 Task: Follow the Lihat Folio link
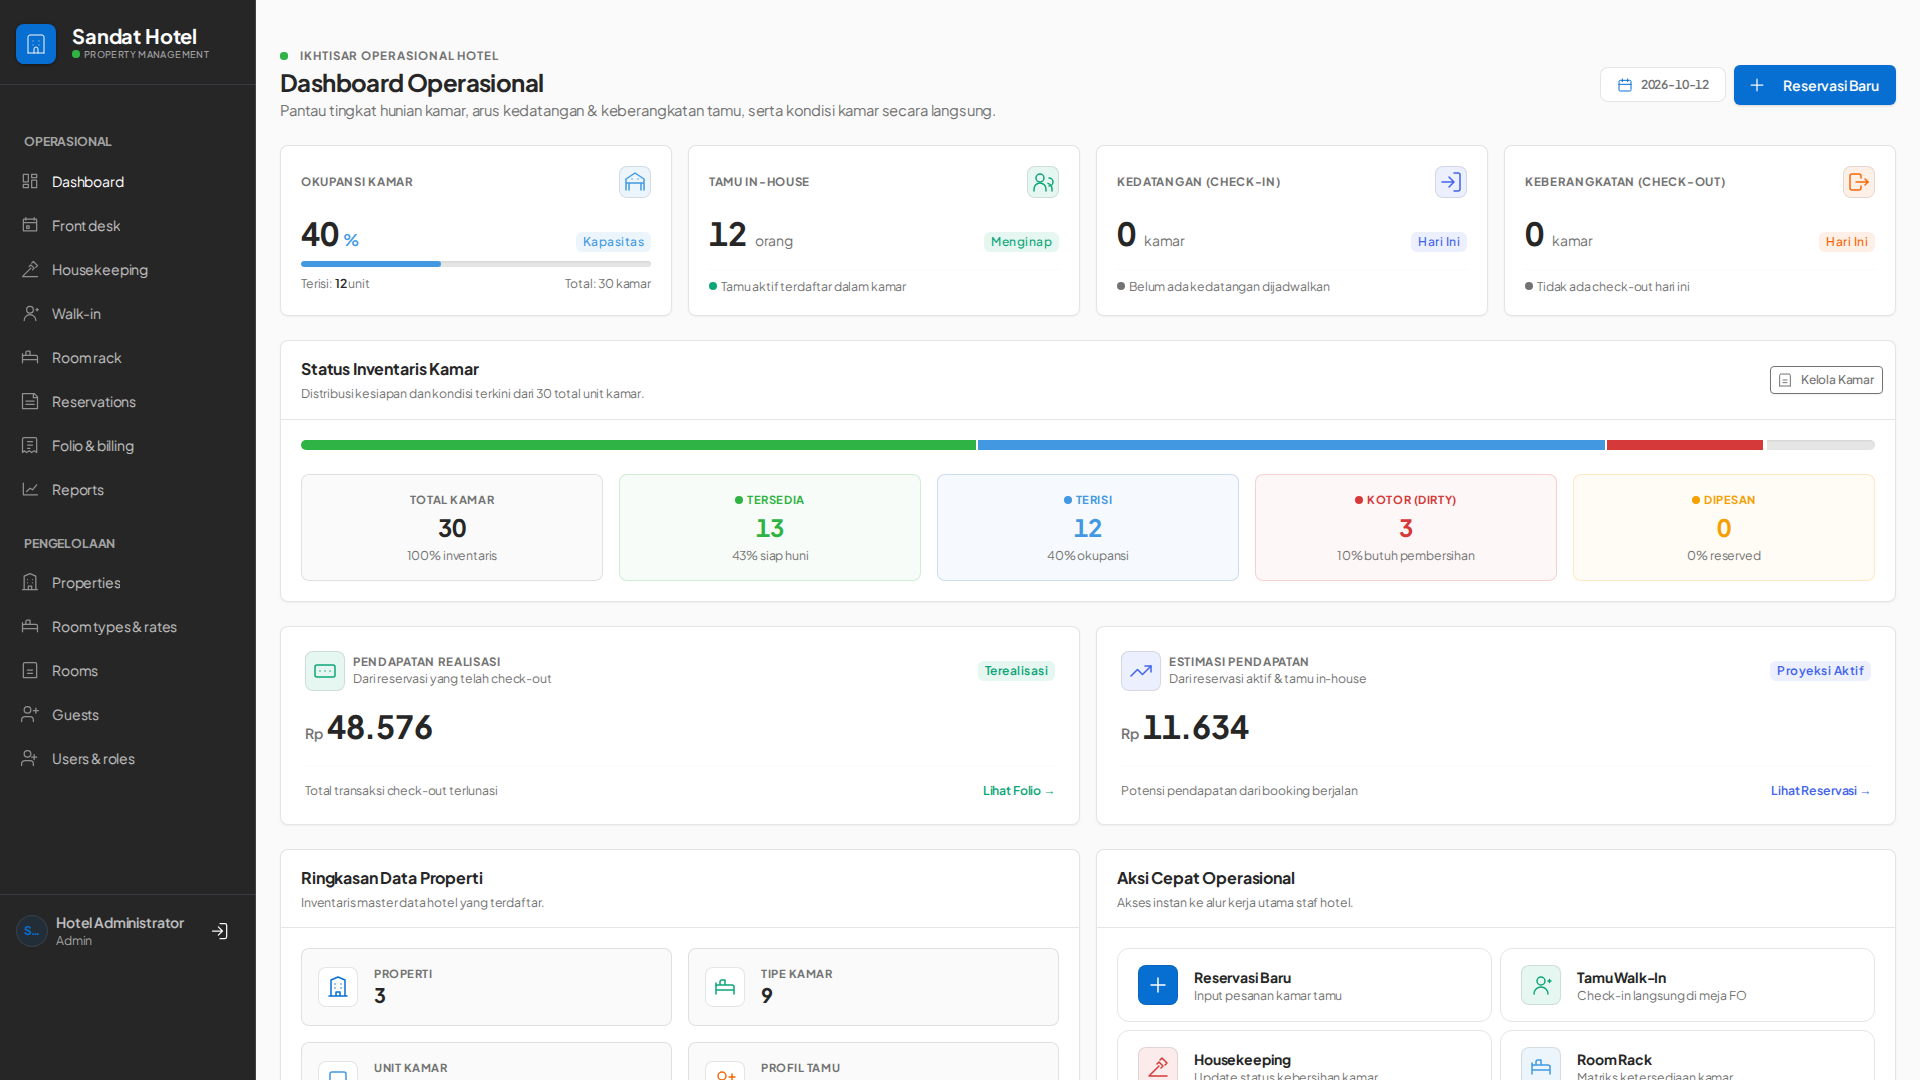[x=1018, y=791]
